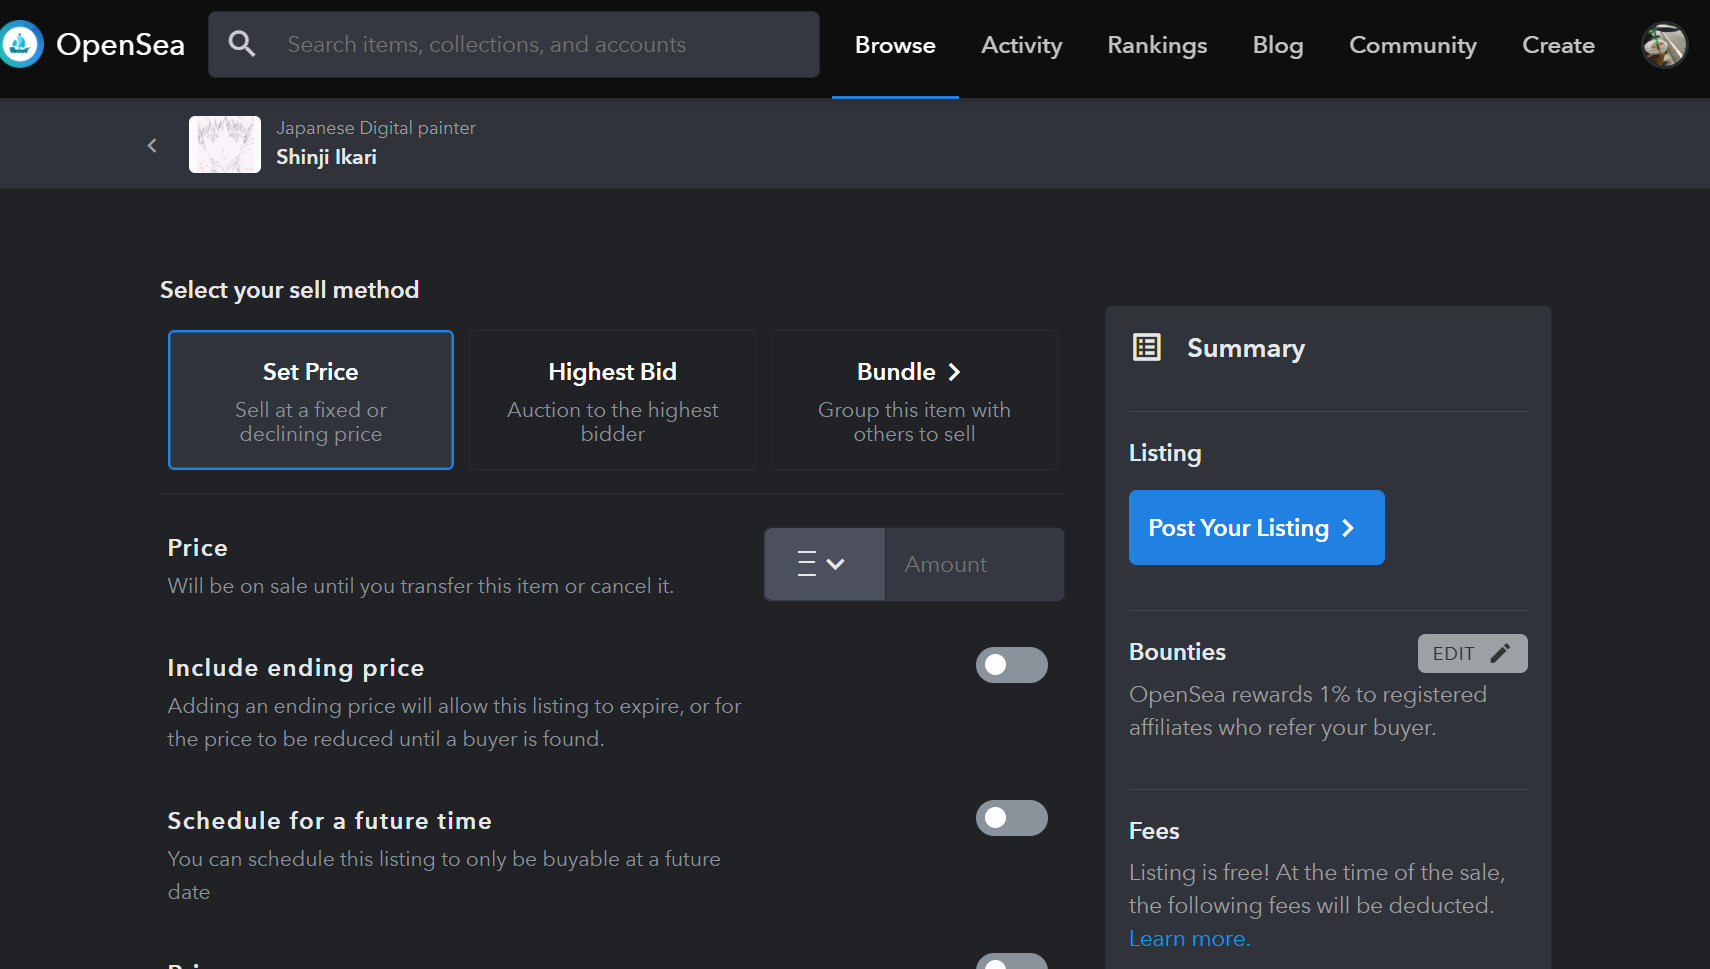Click the Listing heading in Summary
Image resolution: width=1710 pixels, height=969 pixels.
pos(1165,453)
